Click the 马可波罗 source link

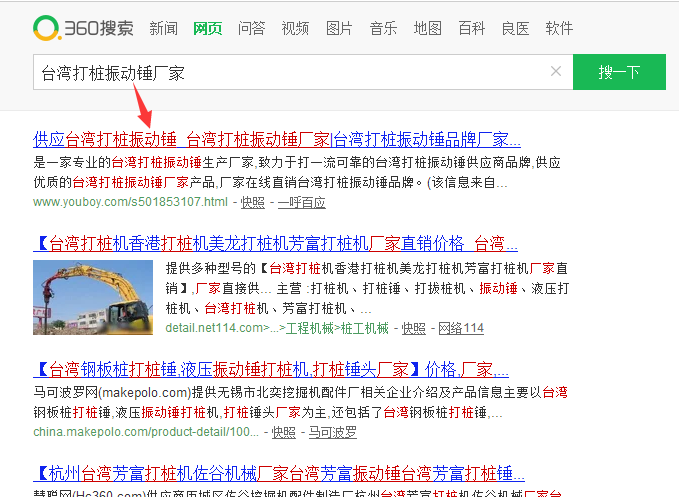tap(333, 432)
